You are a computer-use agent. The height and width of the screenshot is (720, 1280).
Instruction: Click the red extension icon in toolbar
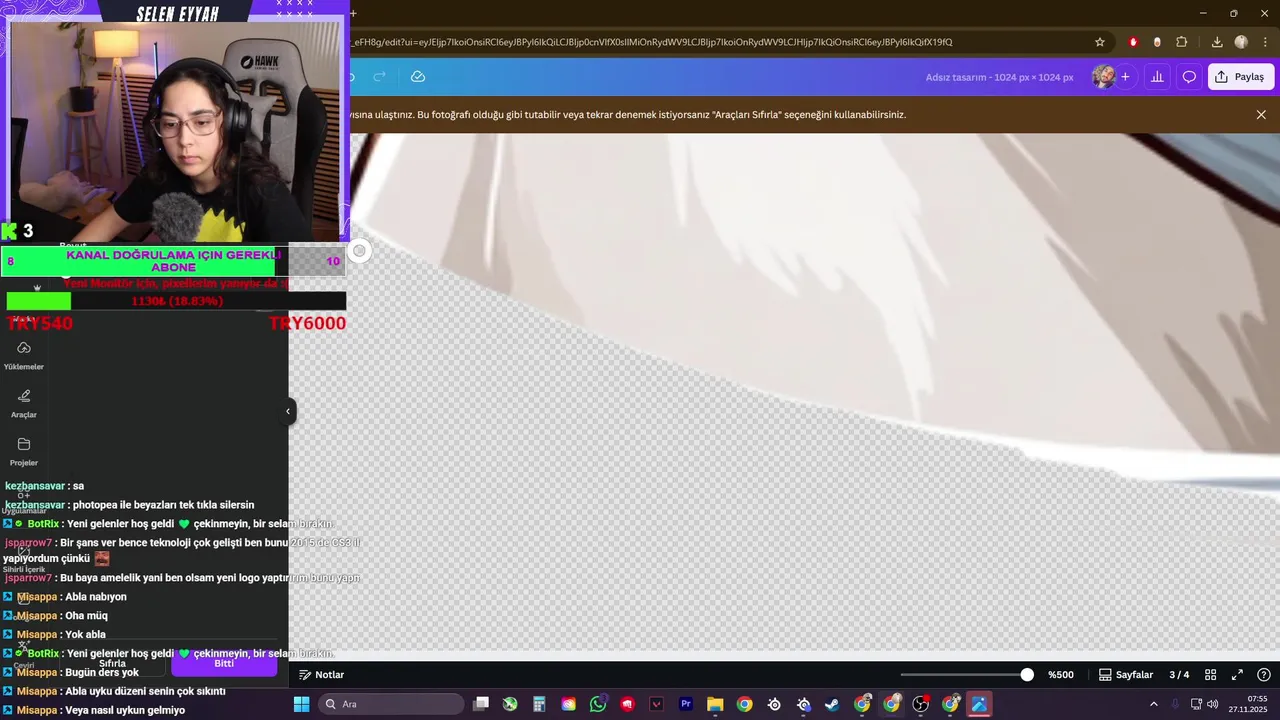click(1133, 42)
